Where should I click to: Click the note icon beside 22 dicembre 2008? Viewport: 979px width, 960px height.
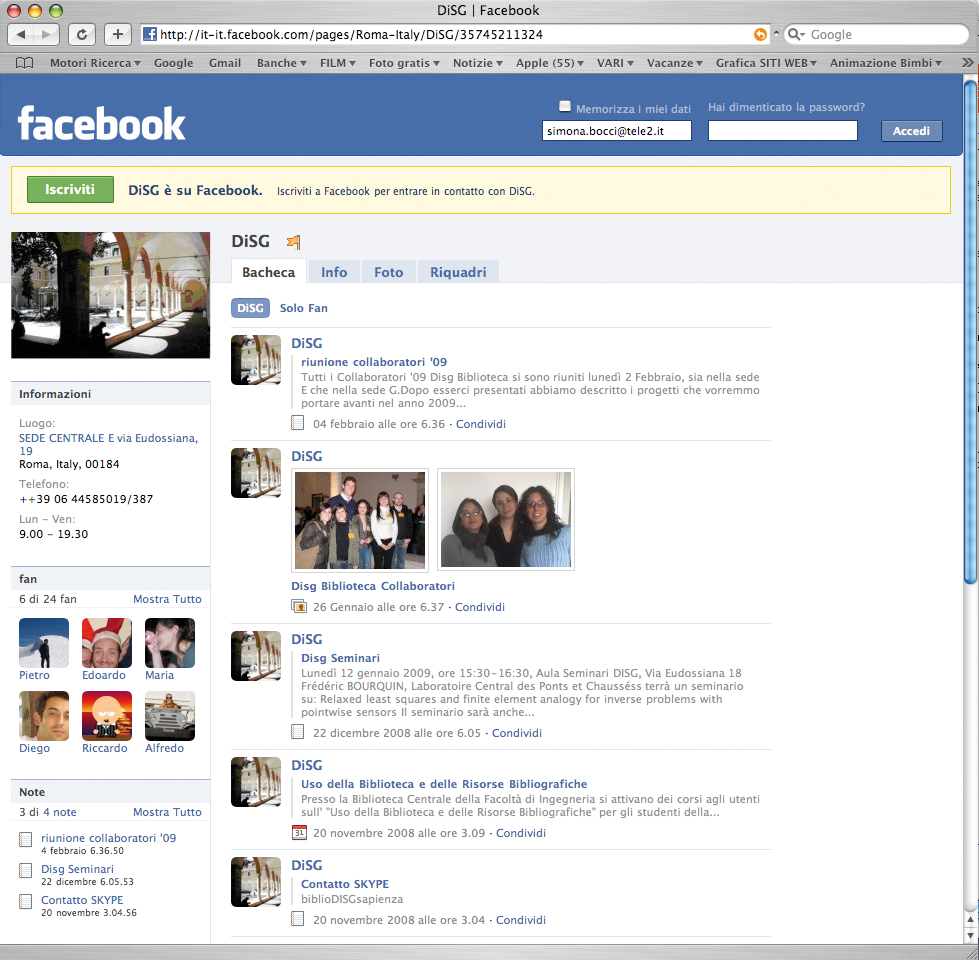pyautogui.click(x=298, y=732)
